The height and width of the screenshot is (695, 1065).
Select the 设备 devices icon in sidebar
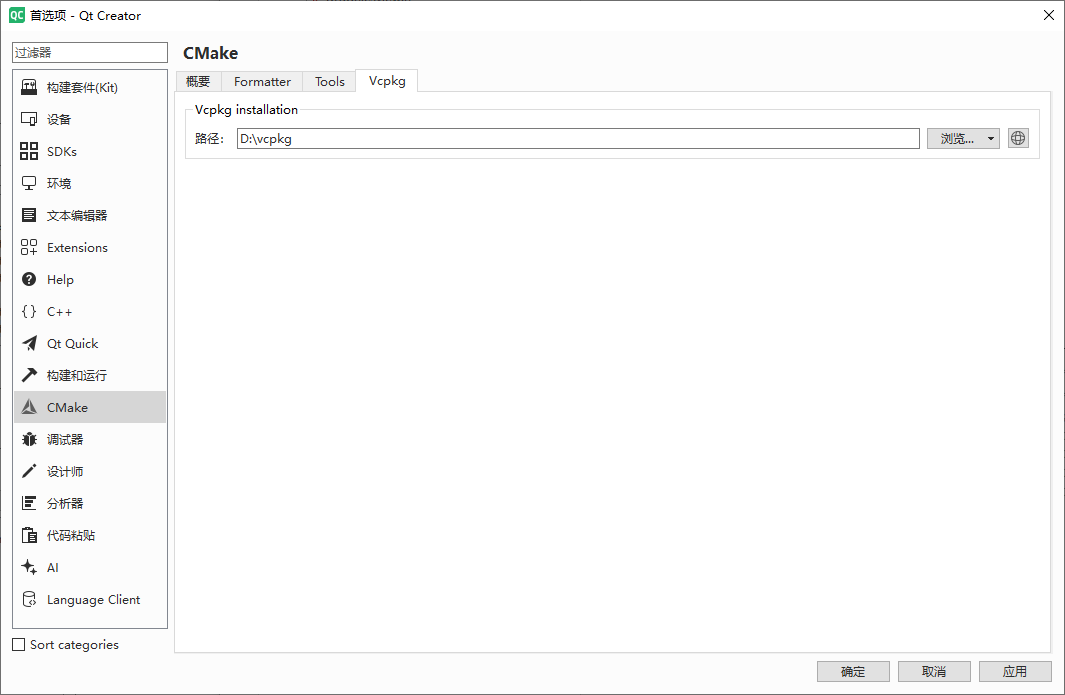(x=29, y=120)
